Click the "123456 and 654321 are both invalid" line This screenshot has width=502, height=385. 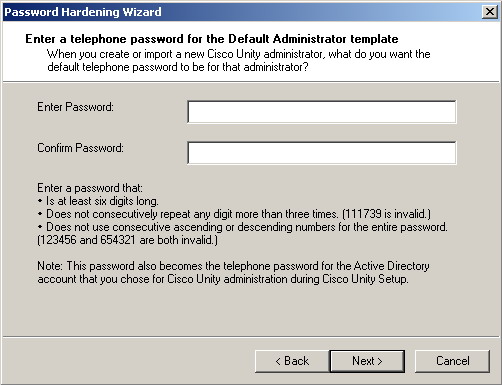tap(127, 240)
